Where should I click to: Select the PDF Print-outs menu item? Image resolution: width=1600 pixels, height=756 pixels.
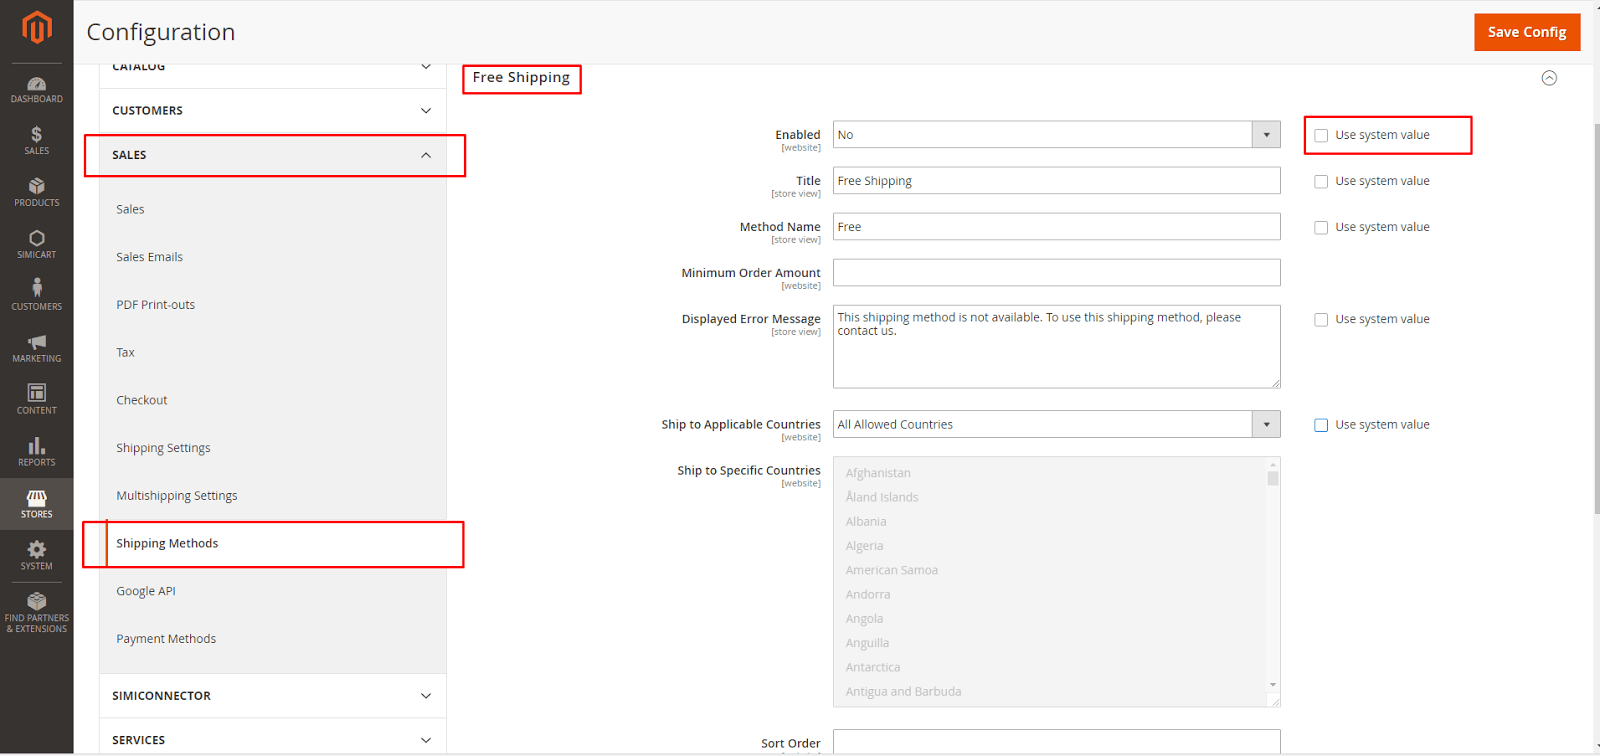[155, 305]
